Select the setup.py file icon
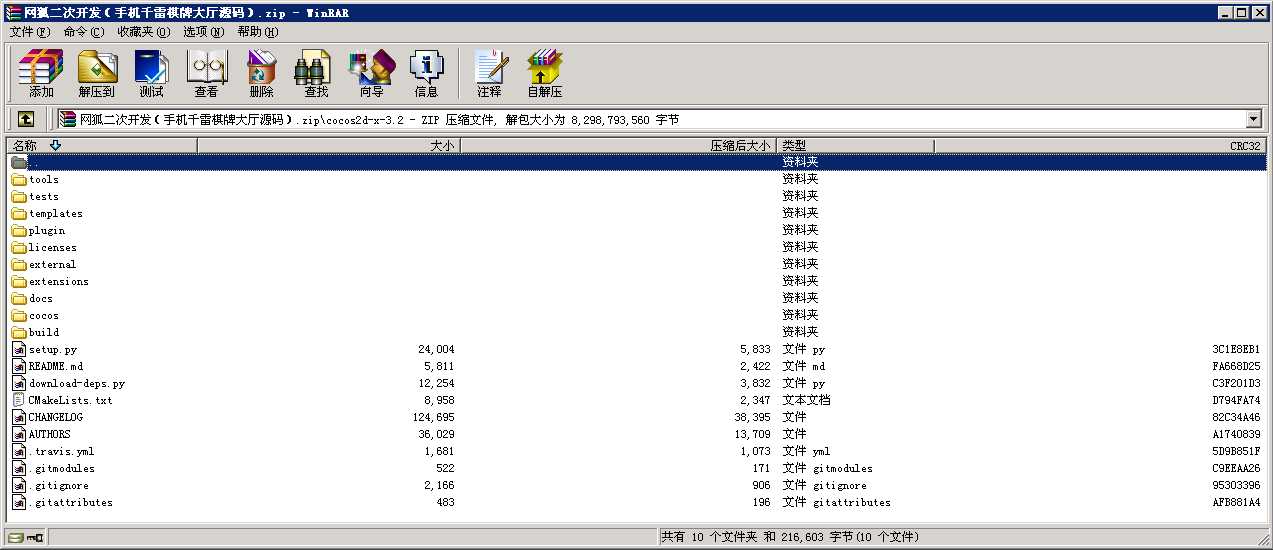This screenshot has width=1273, height=550. (19, 350)
